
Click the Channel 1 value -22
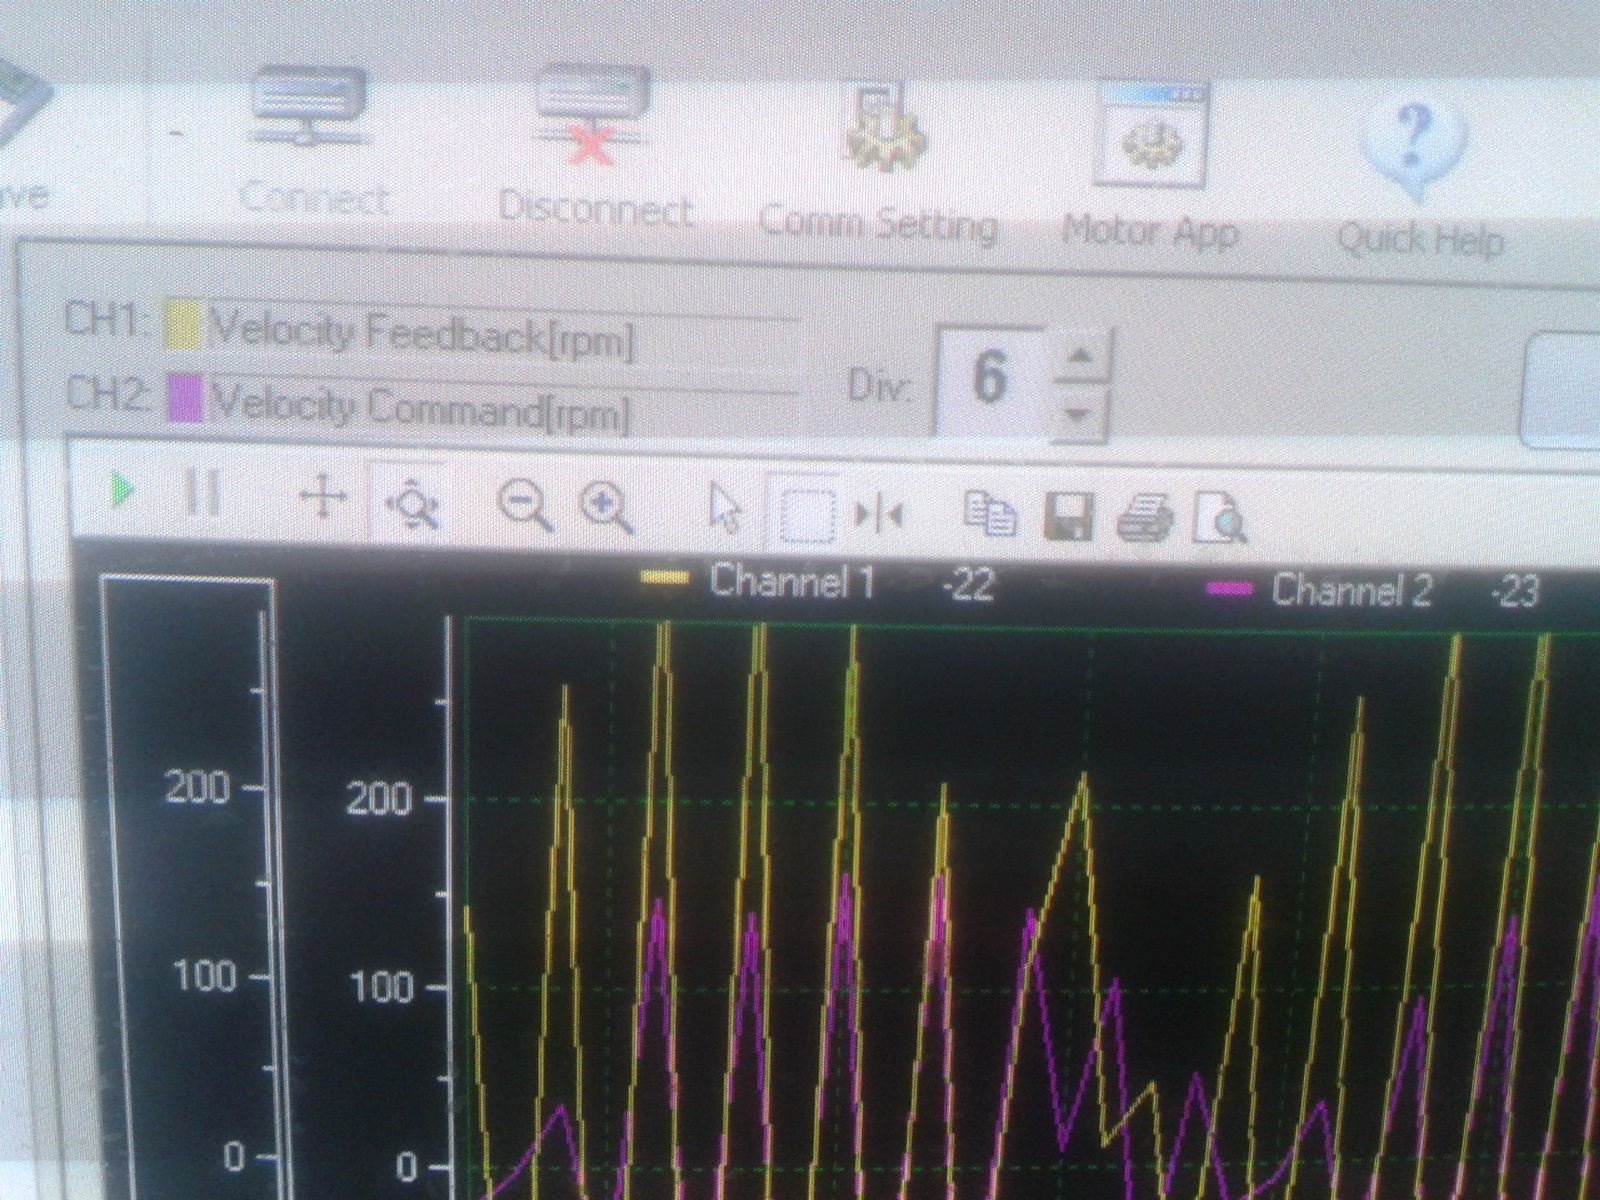click(968, 584)
